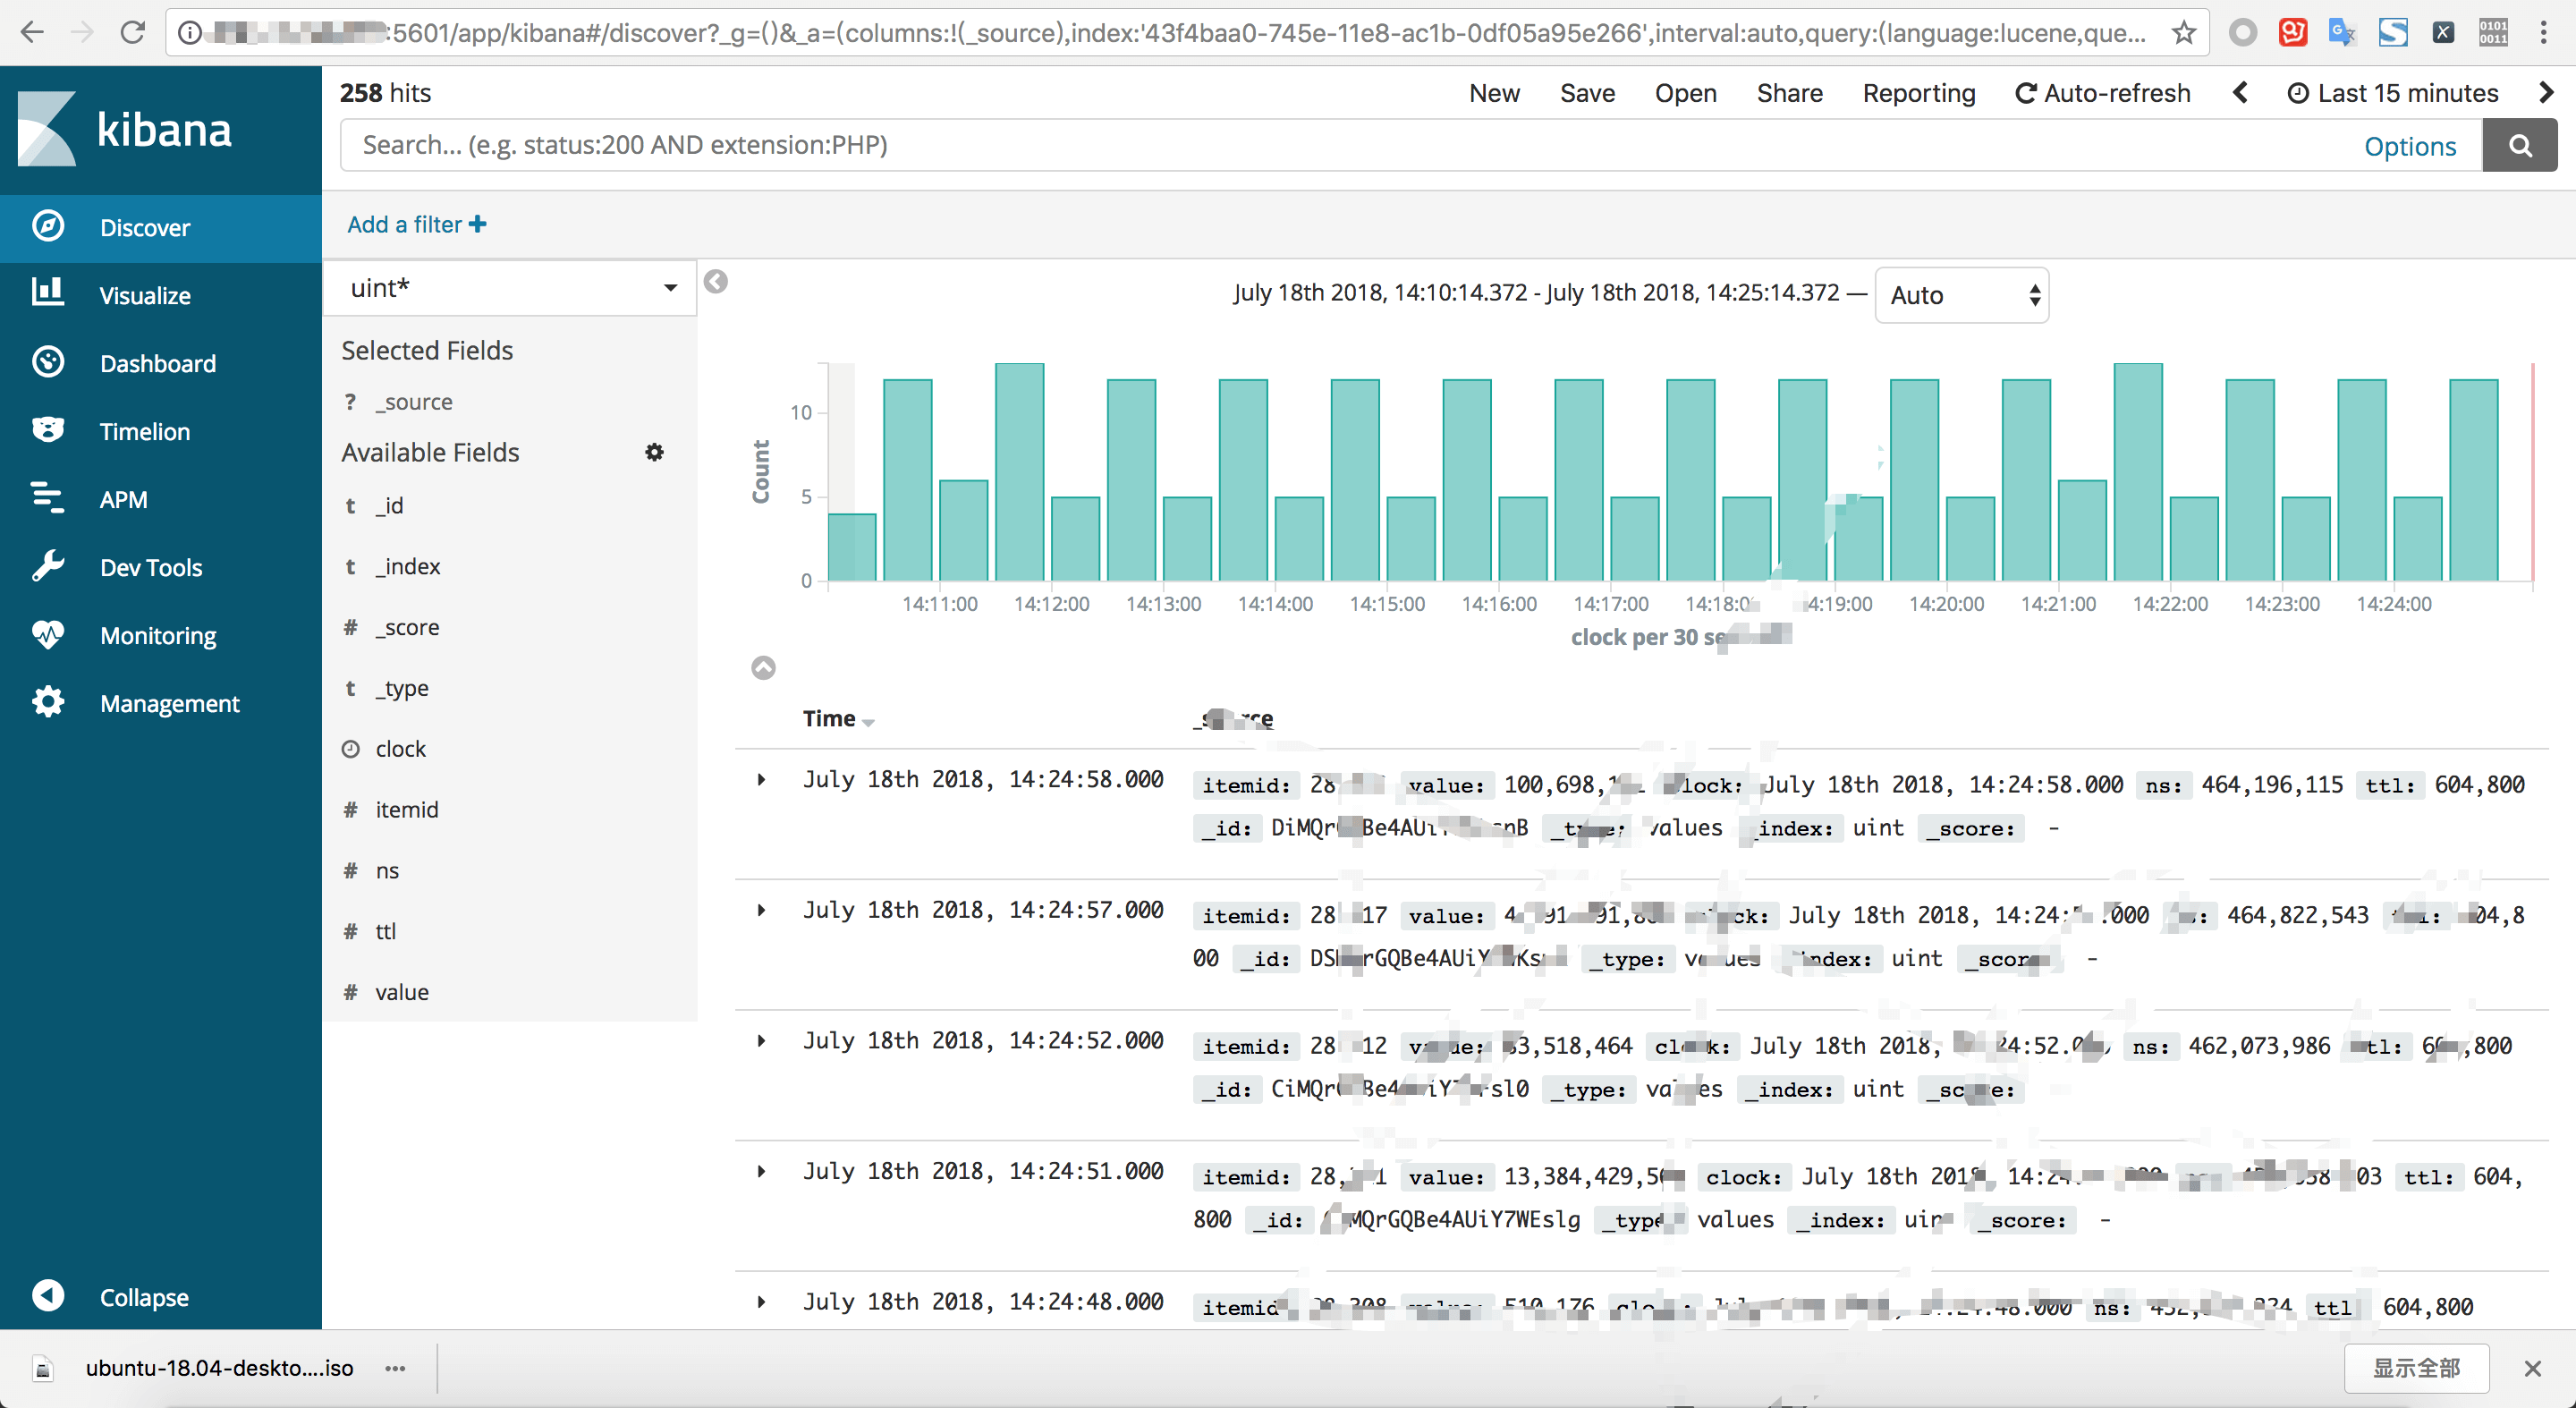Click Reporting in the top menu

[1918, 93]
